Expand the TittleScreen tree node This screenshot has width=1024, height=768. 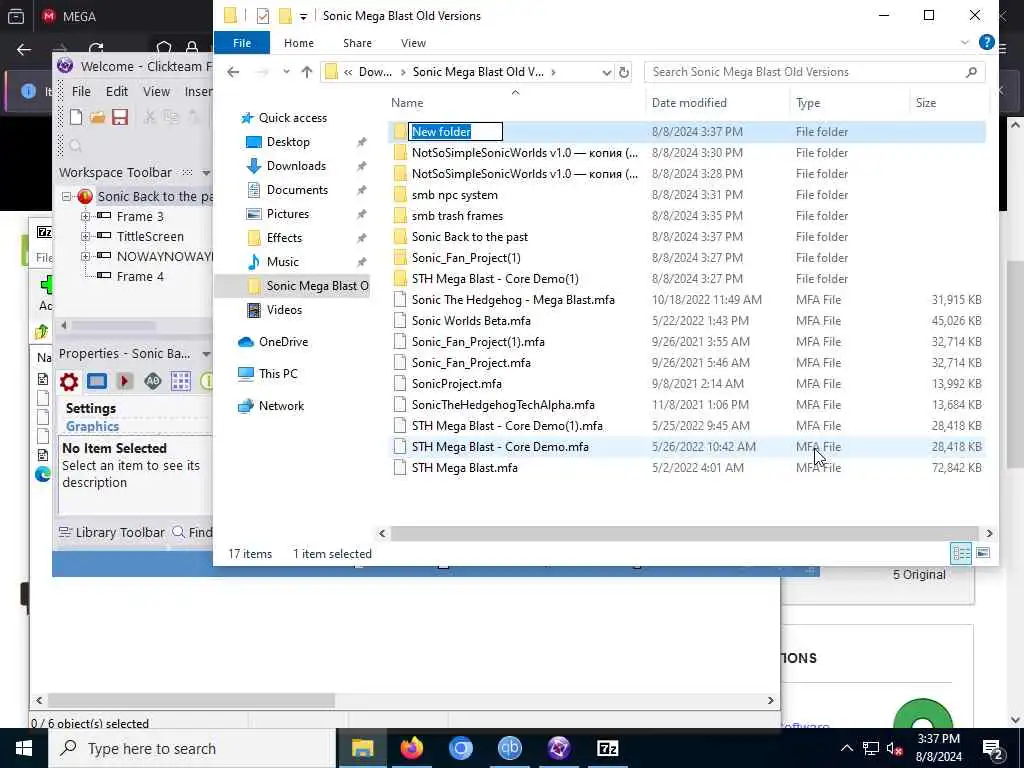pyautogui.click(x=85, y=236)
